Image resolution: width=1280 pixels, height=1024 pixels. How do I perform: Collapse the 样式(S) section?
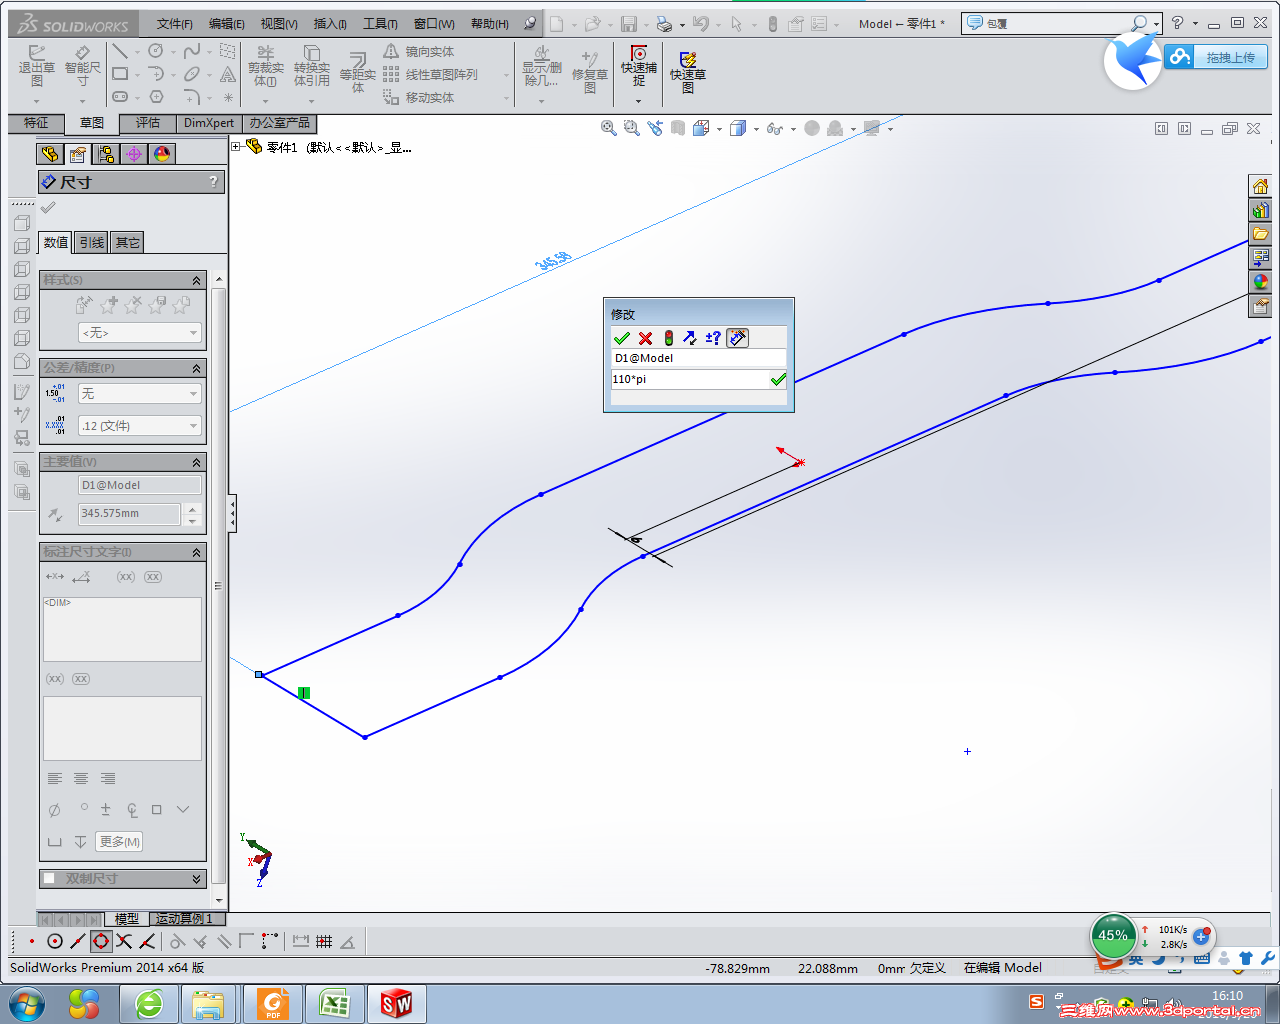[x=196, y=280]
